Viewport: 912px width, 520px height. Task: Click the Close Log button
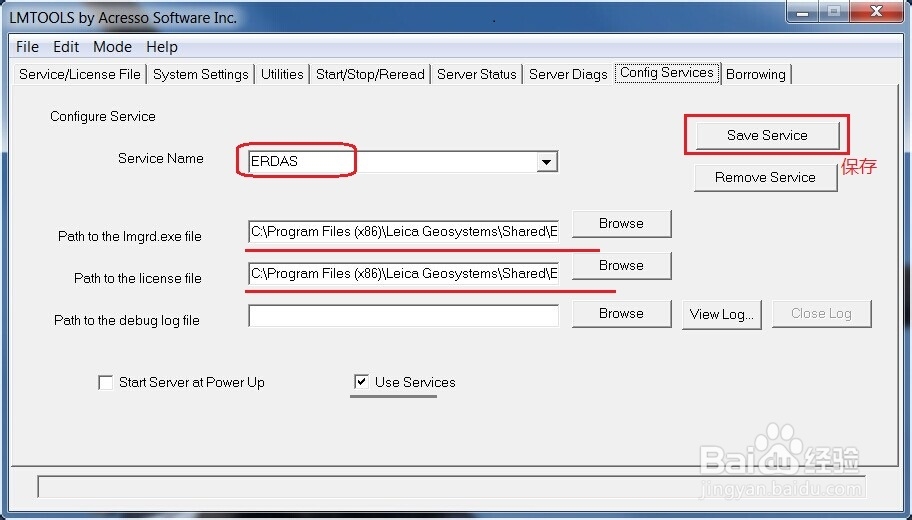coord(821,314)
